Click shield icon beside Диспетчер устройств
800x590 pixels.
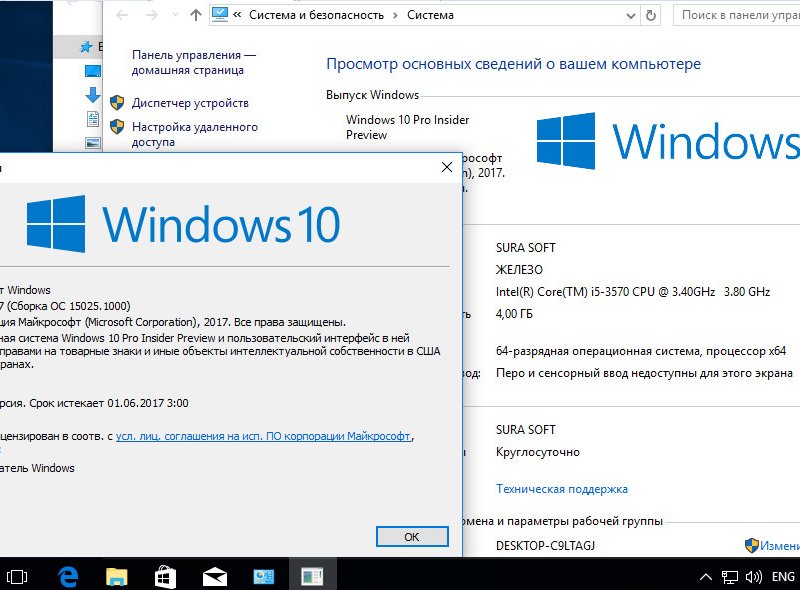click(117, 103)
